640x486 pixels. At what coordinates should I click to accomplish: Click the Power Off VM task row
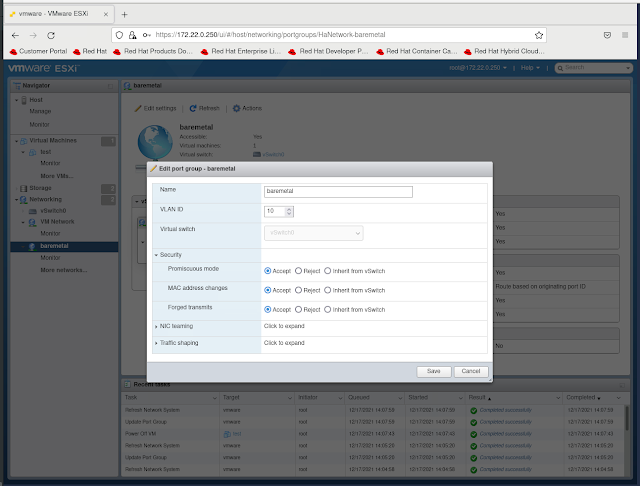(373, 434)
